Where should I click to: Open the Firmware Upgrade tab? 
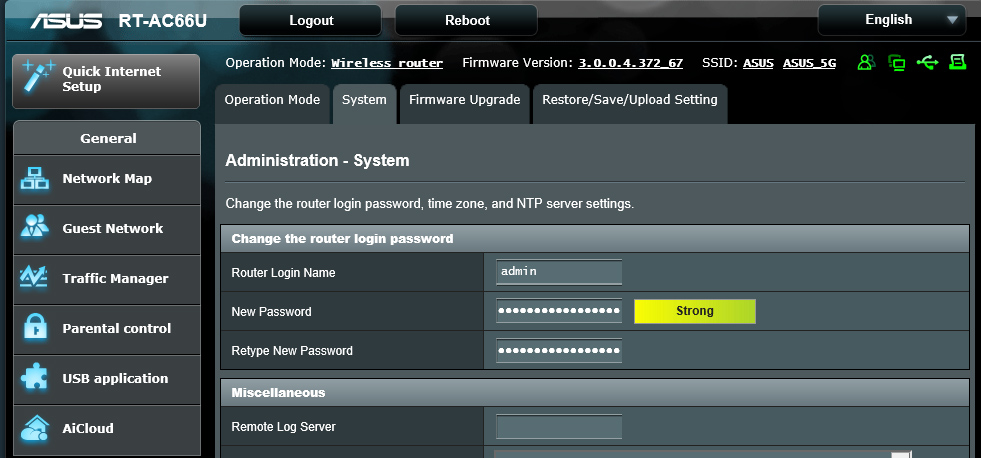click(x=464, y=100)
